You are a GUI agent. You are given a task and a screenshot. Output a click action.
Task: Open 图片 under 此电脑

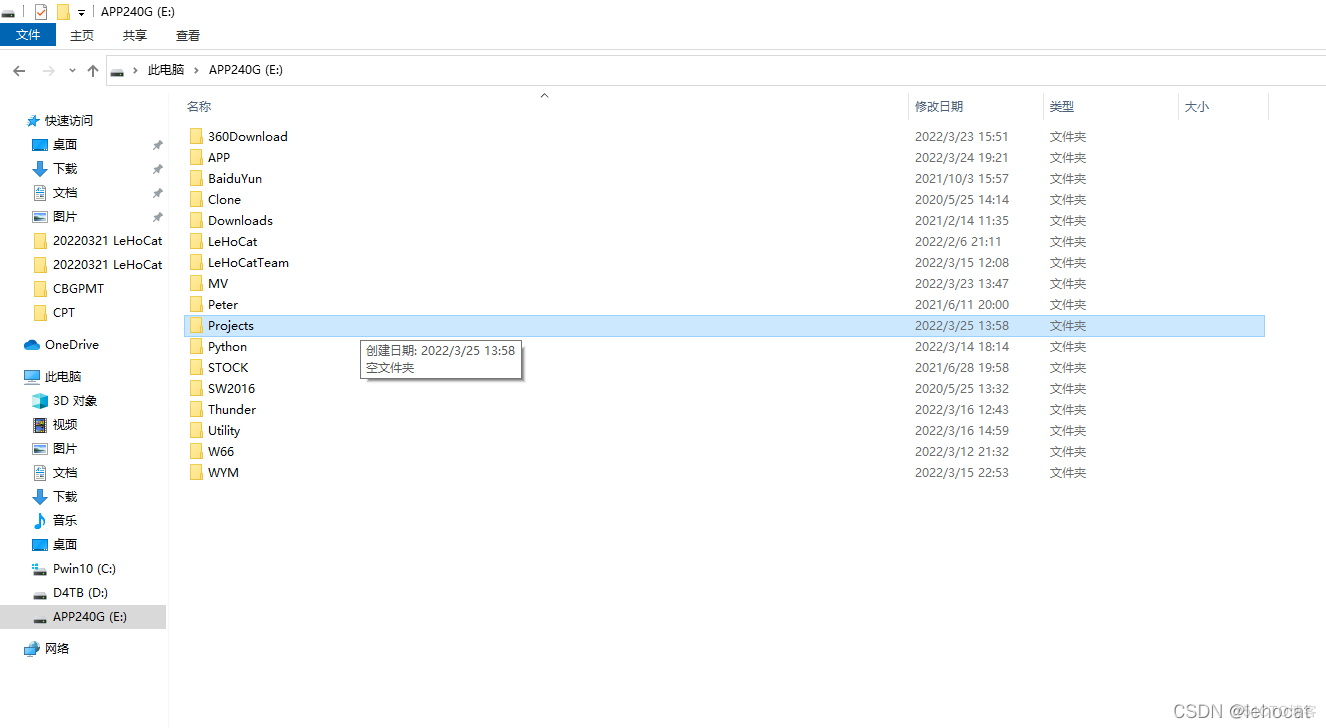pyautogui.click(x=65, y=448)
